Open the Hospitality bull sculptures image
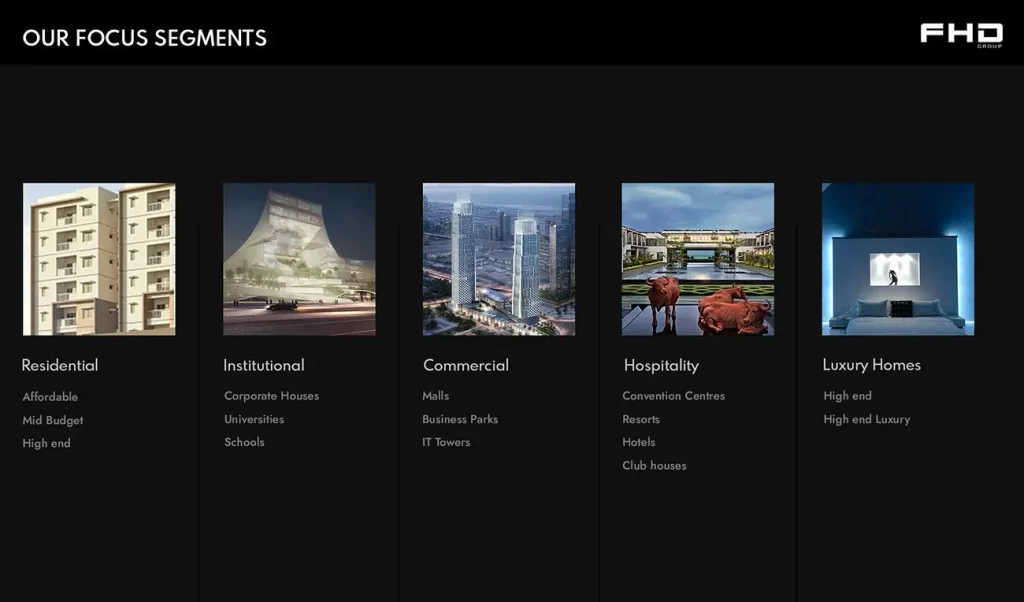Screen dimensions: 1024x602 coord(697,259)
